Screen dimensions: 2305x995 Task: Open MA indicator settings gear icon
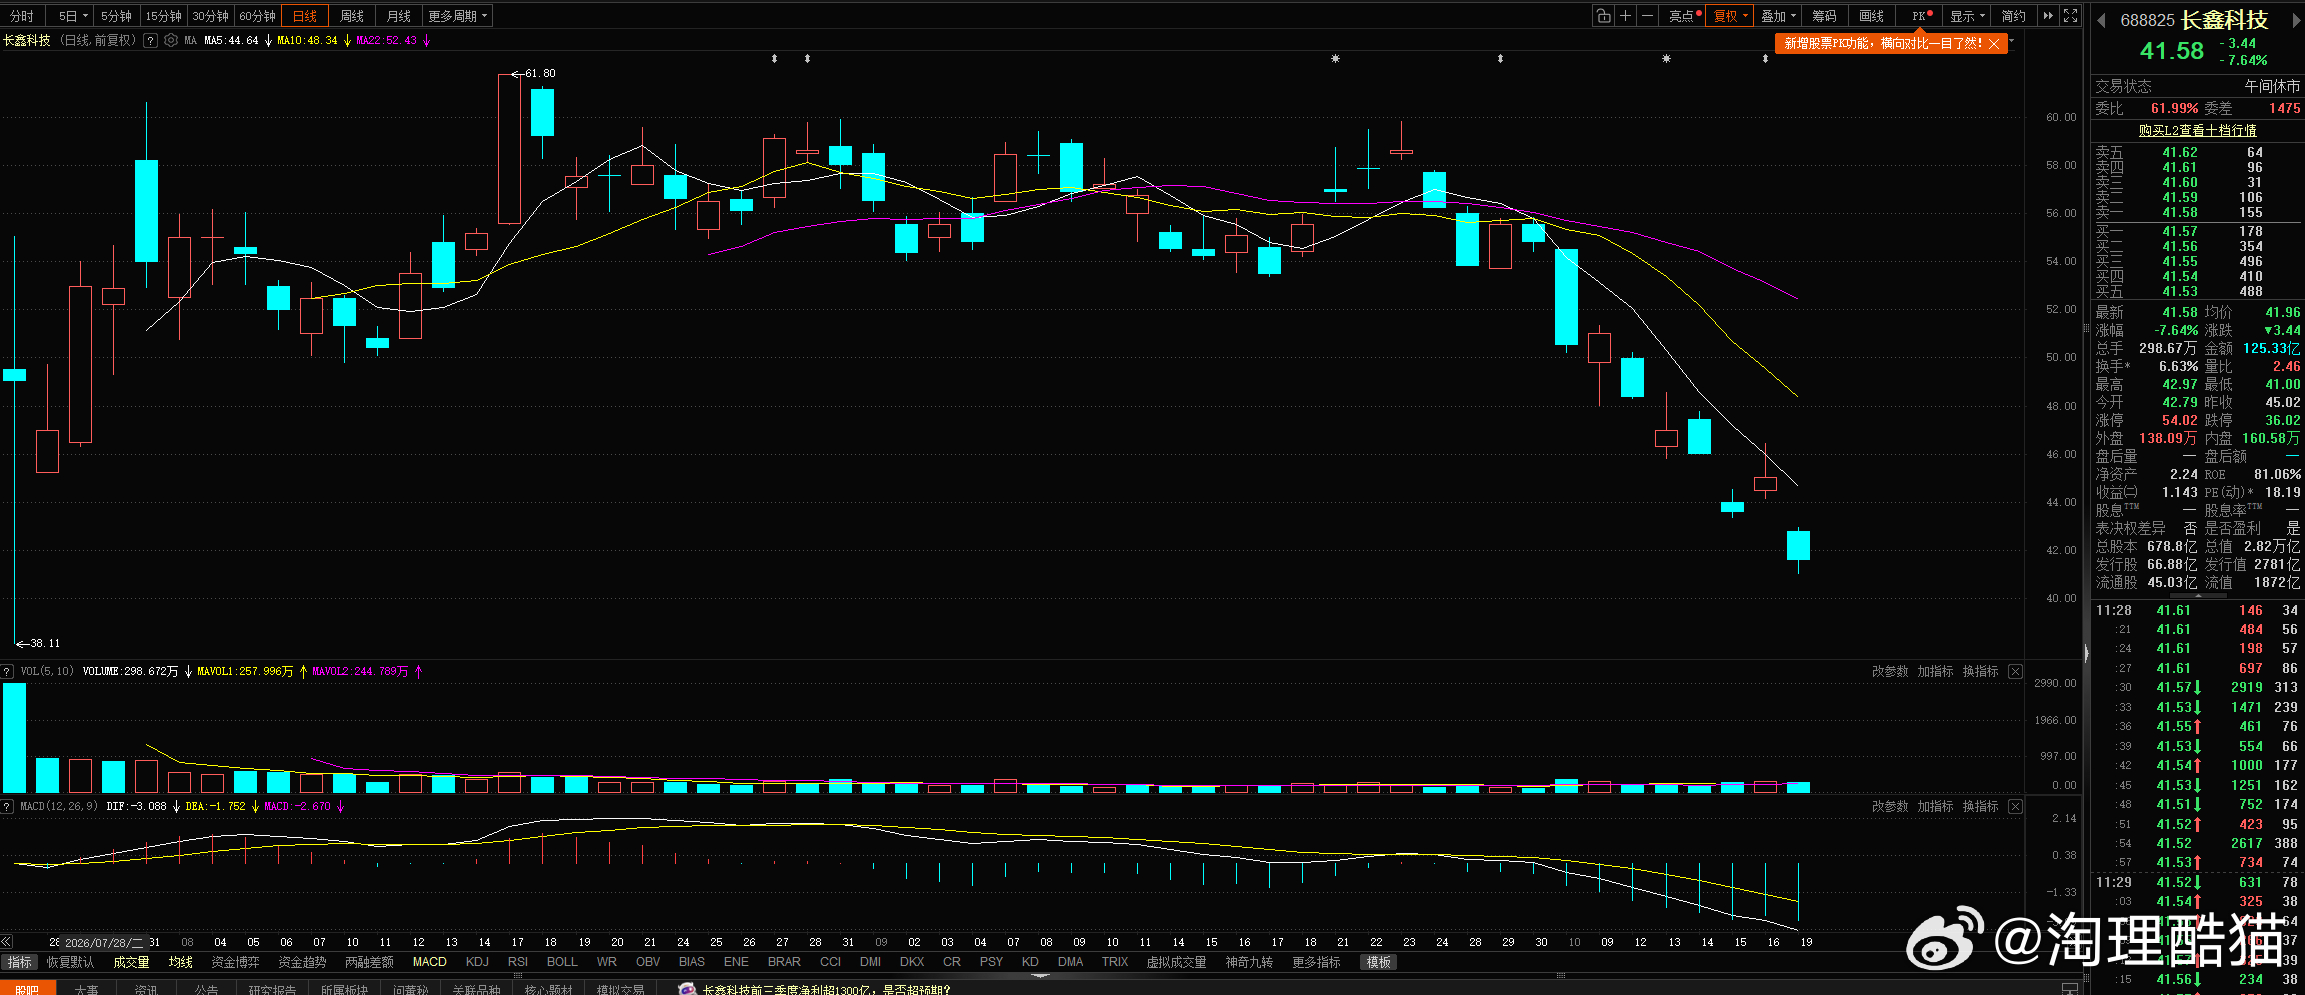171,41
